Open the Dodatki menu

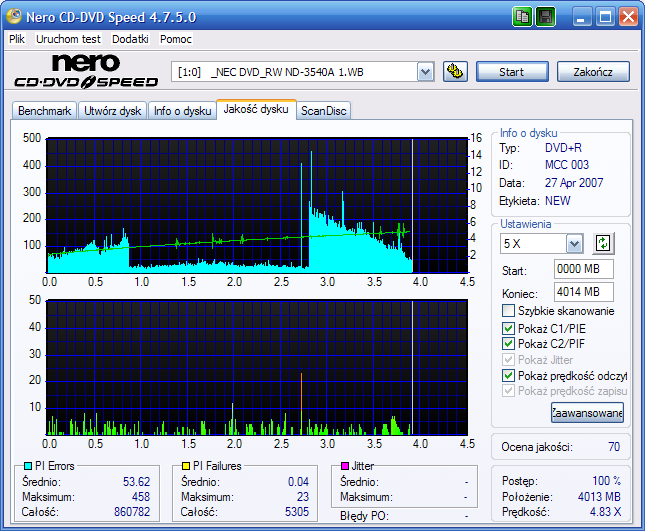click(x=130, y=39)
